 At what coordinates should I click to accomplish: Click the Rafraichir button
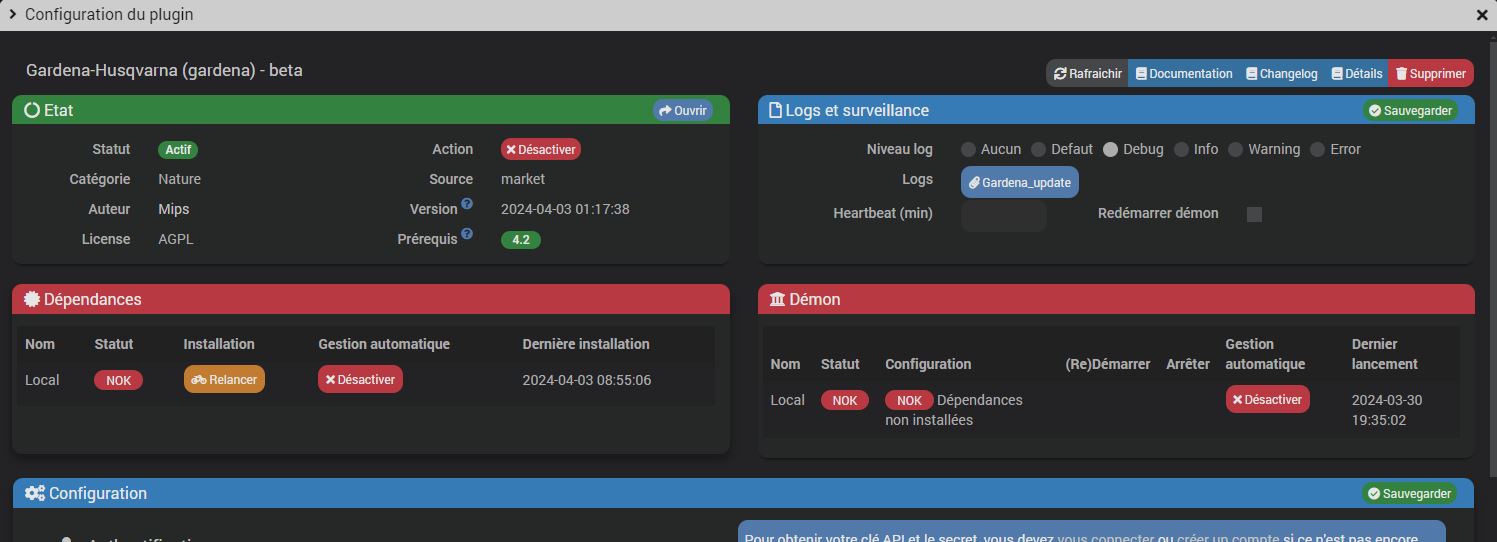point(1087,73)
